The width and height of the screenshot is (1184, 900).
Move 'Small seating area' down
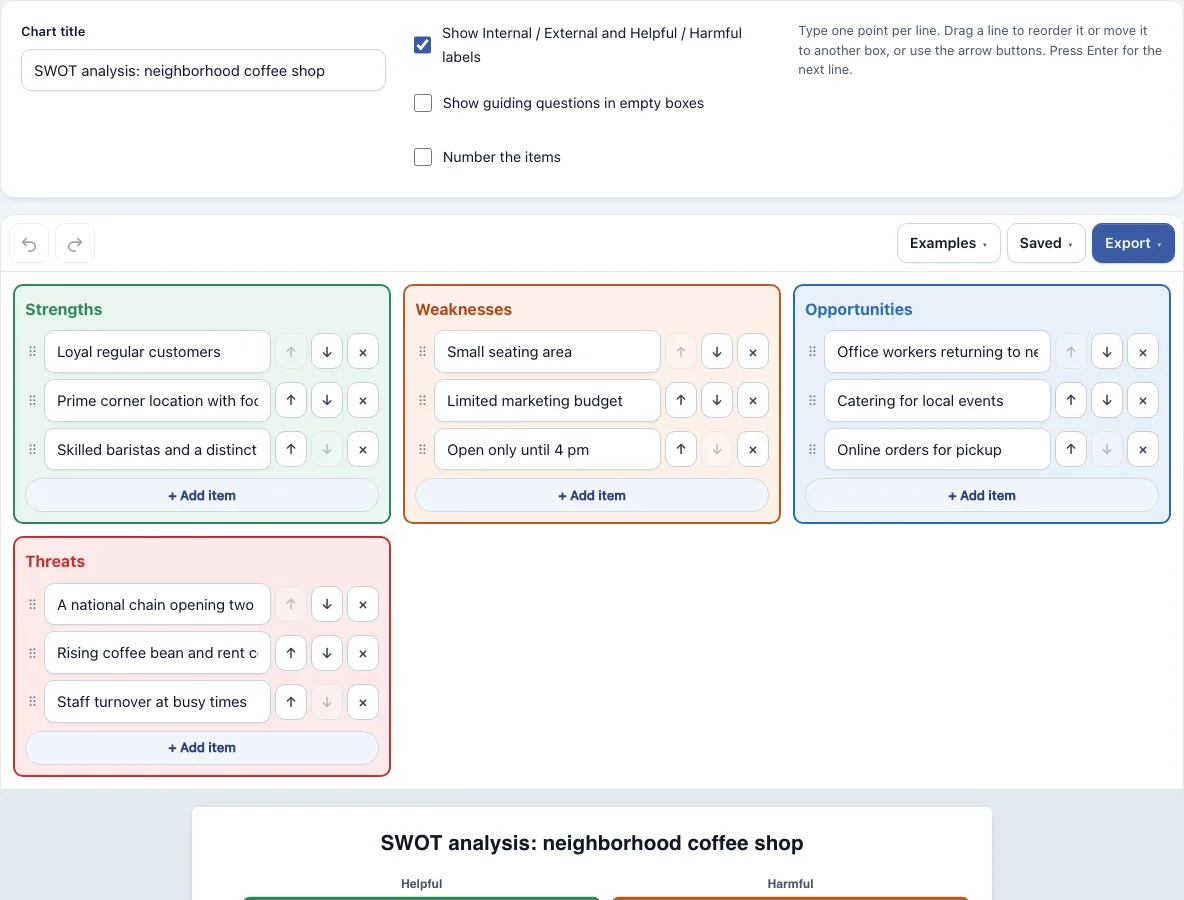click(717, 352)
